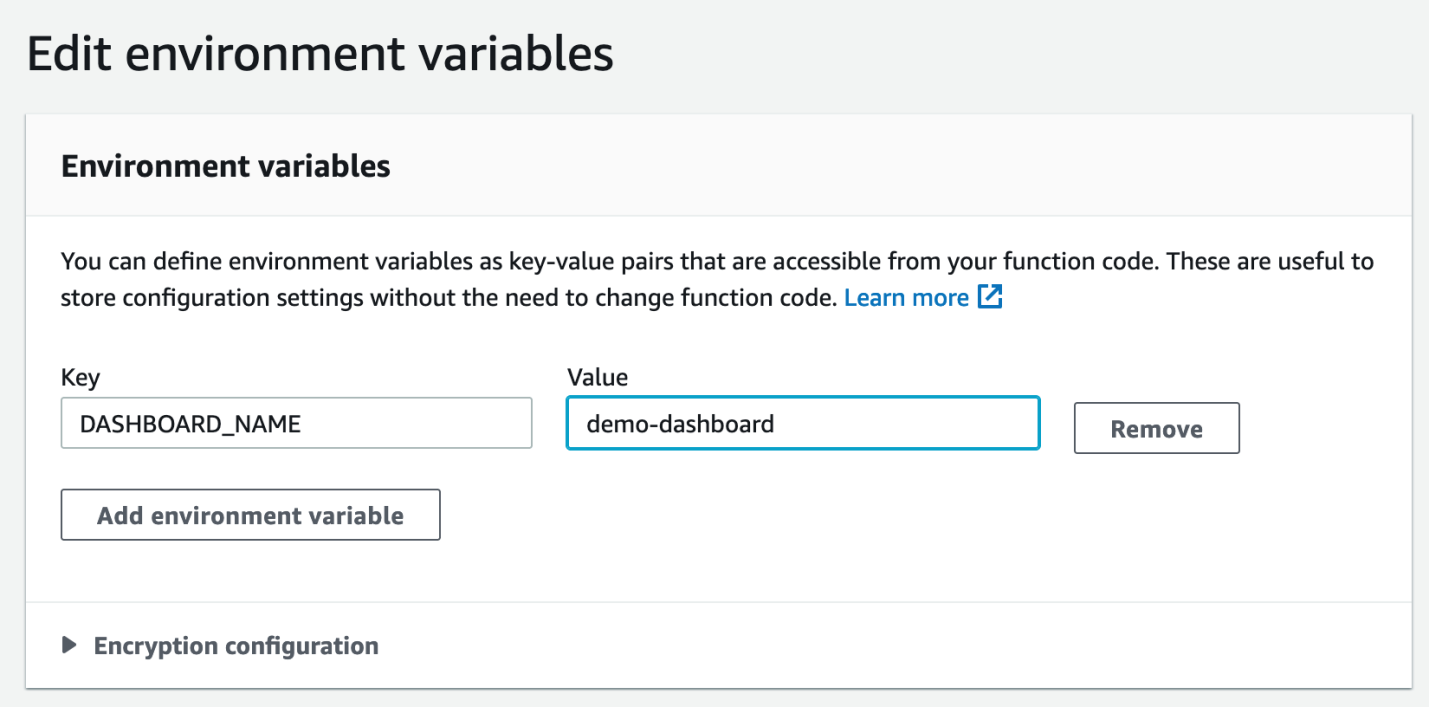The width and height of the screenshot is (1429, 707).
Task: Remove the demo-dashboard environment variable
Action: pyautogui.click(x=1156, y=428)
